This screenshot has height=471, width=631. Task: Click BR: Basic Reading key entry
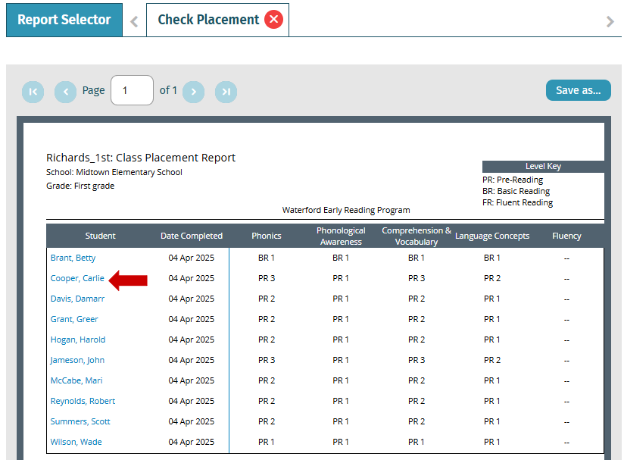click(x=516, y=191)
